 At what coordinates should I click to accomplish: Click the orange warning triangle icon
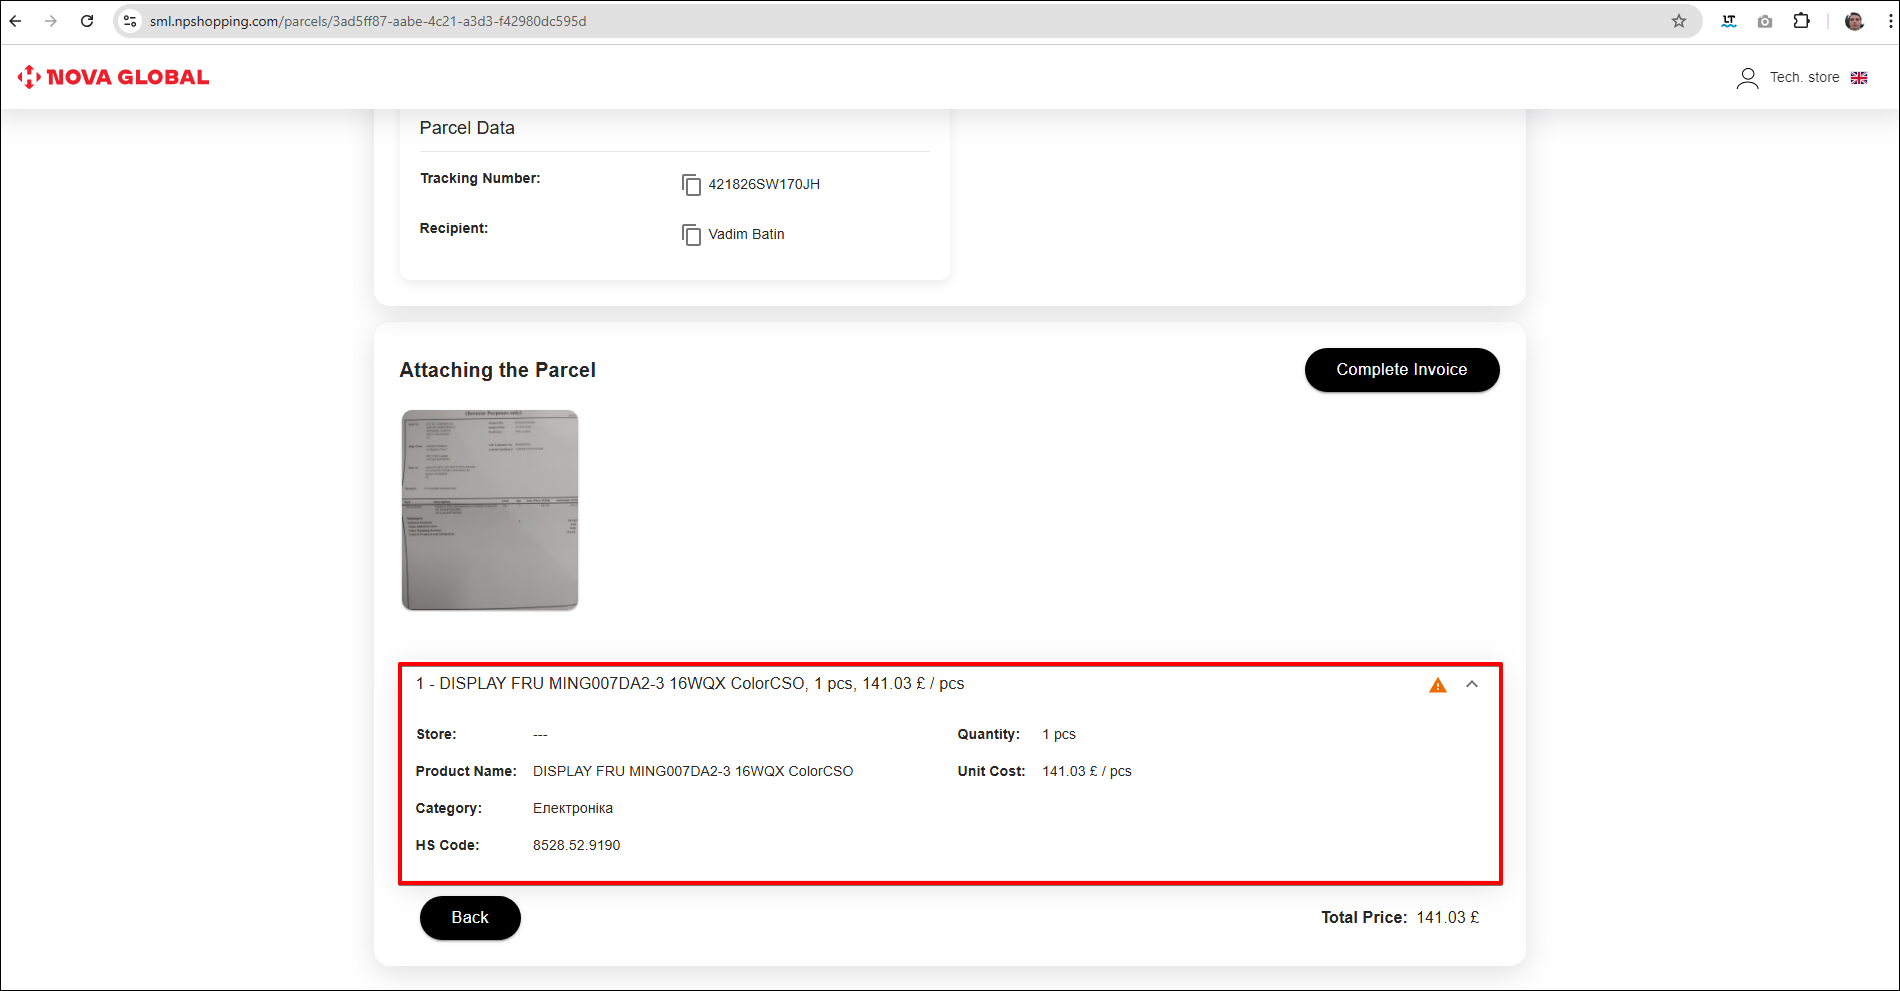coord(1437,685)
